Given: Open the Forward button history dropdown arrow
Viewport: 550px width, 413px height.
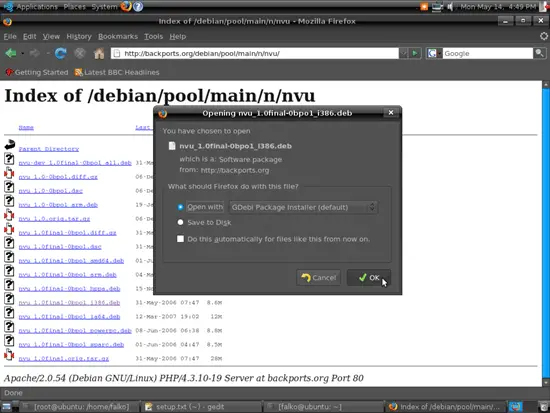Looking at the screenshot, I should point(47,53).
